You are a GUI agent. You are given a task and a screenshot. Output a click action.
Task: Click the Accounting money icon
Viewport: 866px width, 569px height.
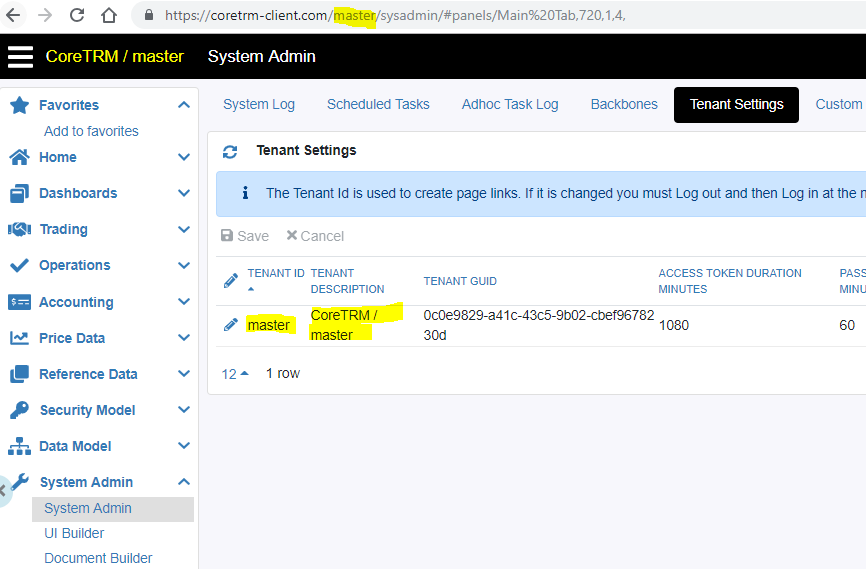point(19,302)
